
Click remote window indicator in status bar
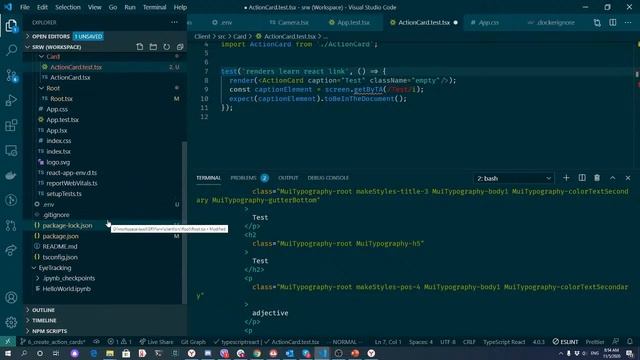click(8, 342)
